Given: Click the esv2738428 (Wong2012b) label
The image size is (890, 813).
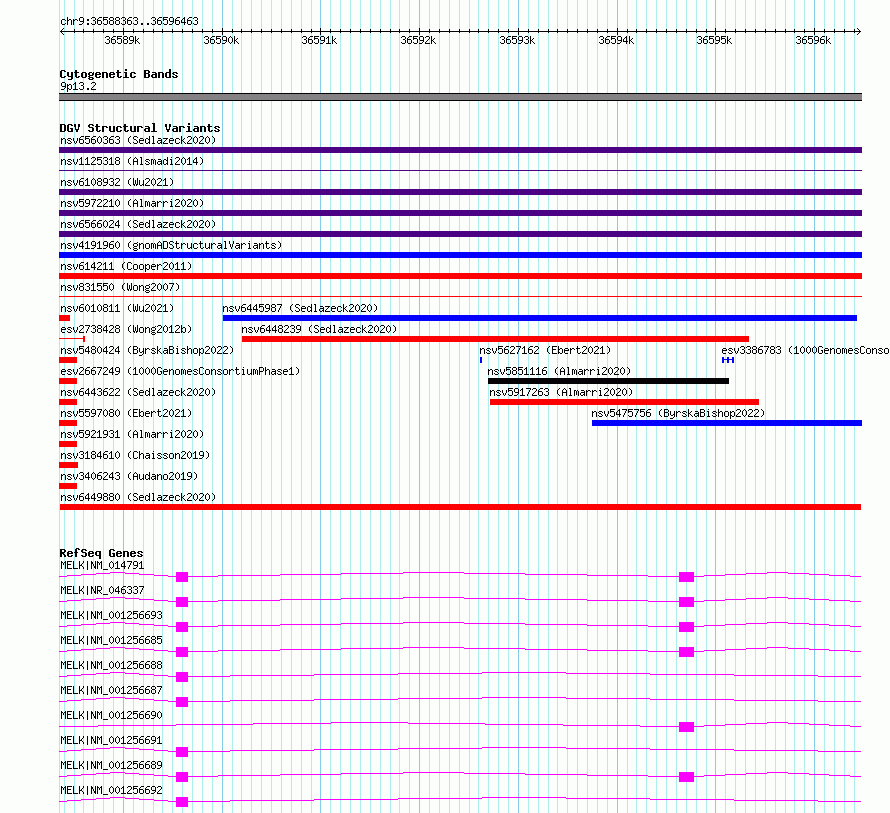Looking at the screenshot, I should (126, 329).
